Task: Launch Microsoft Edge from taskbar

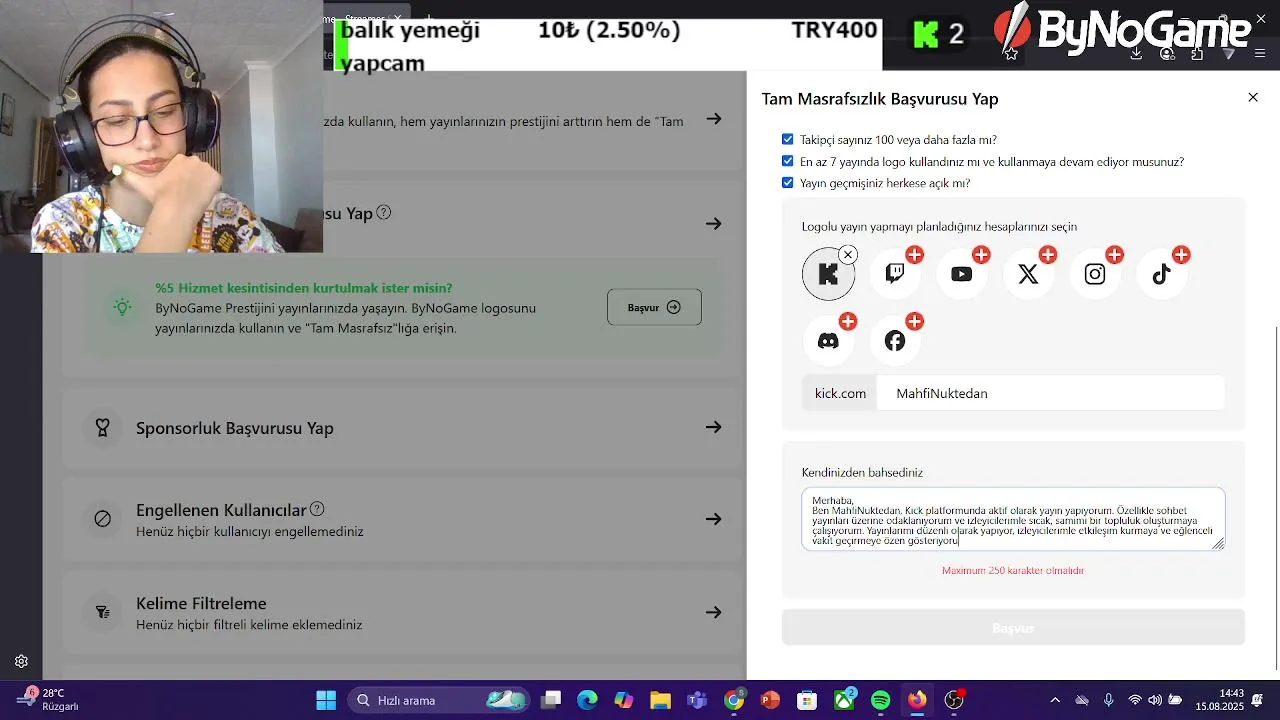Action: point(587,700)
